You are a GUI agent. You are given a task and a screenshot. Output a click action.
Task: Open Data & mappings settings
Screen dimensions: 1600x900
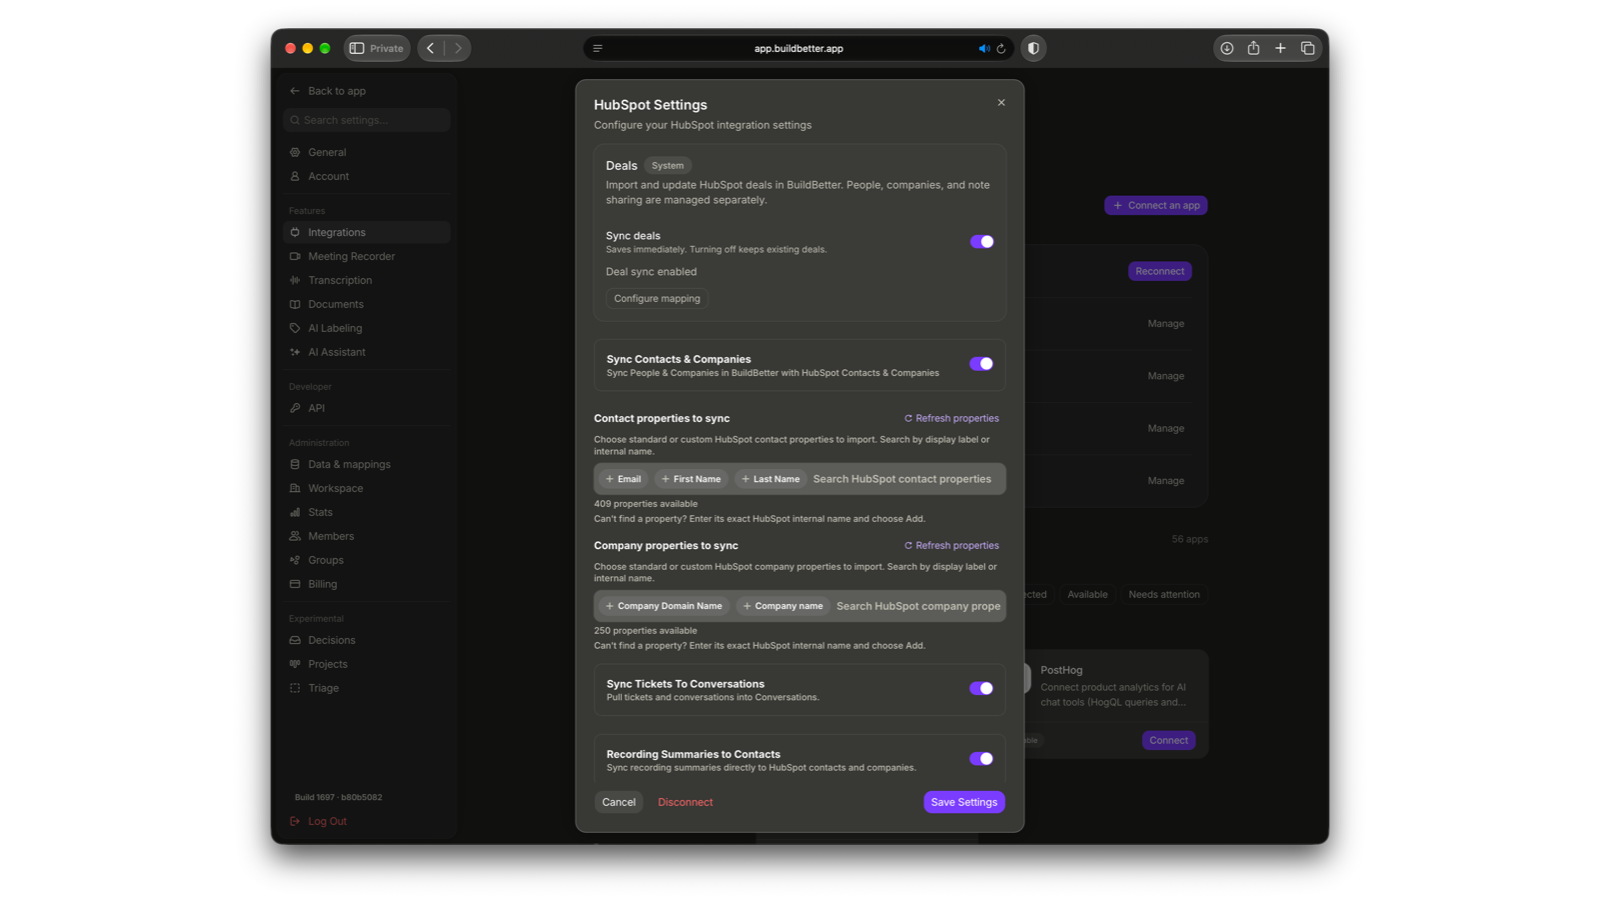coord(366,464)
